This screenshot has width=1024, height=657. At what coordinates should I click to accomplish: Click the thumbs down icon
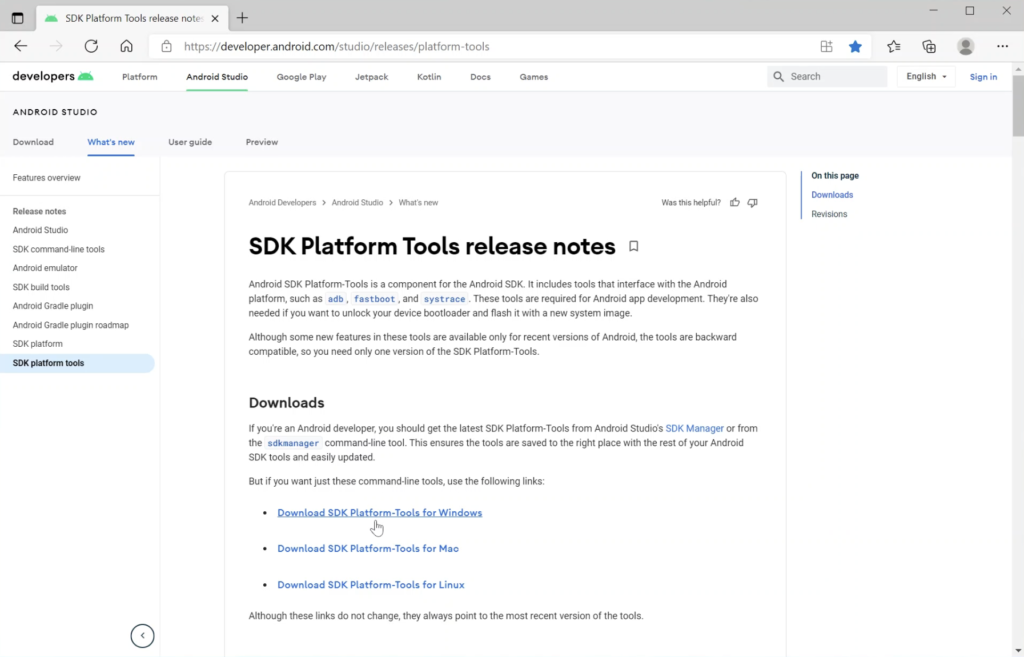[x=752, y=202]
